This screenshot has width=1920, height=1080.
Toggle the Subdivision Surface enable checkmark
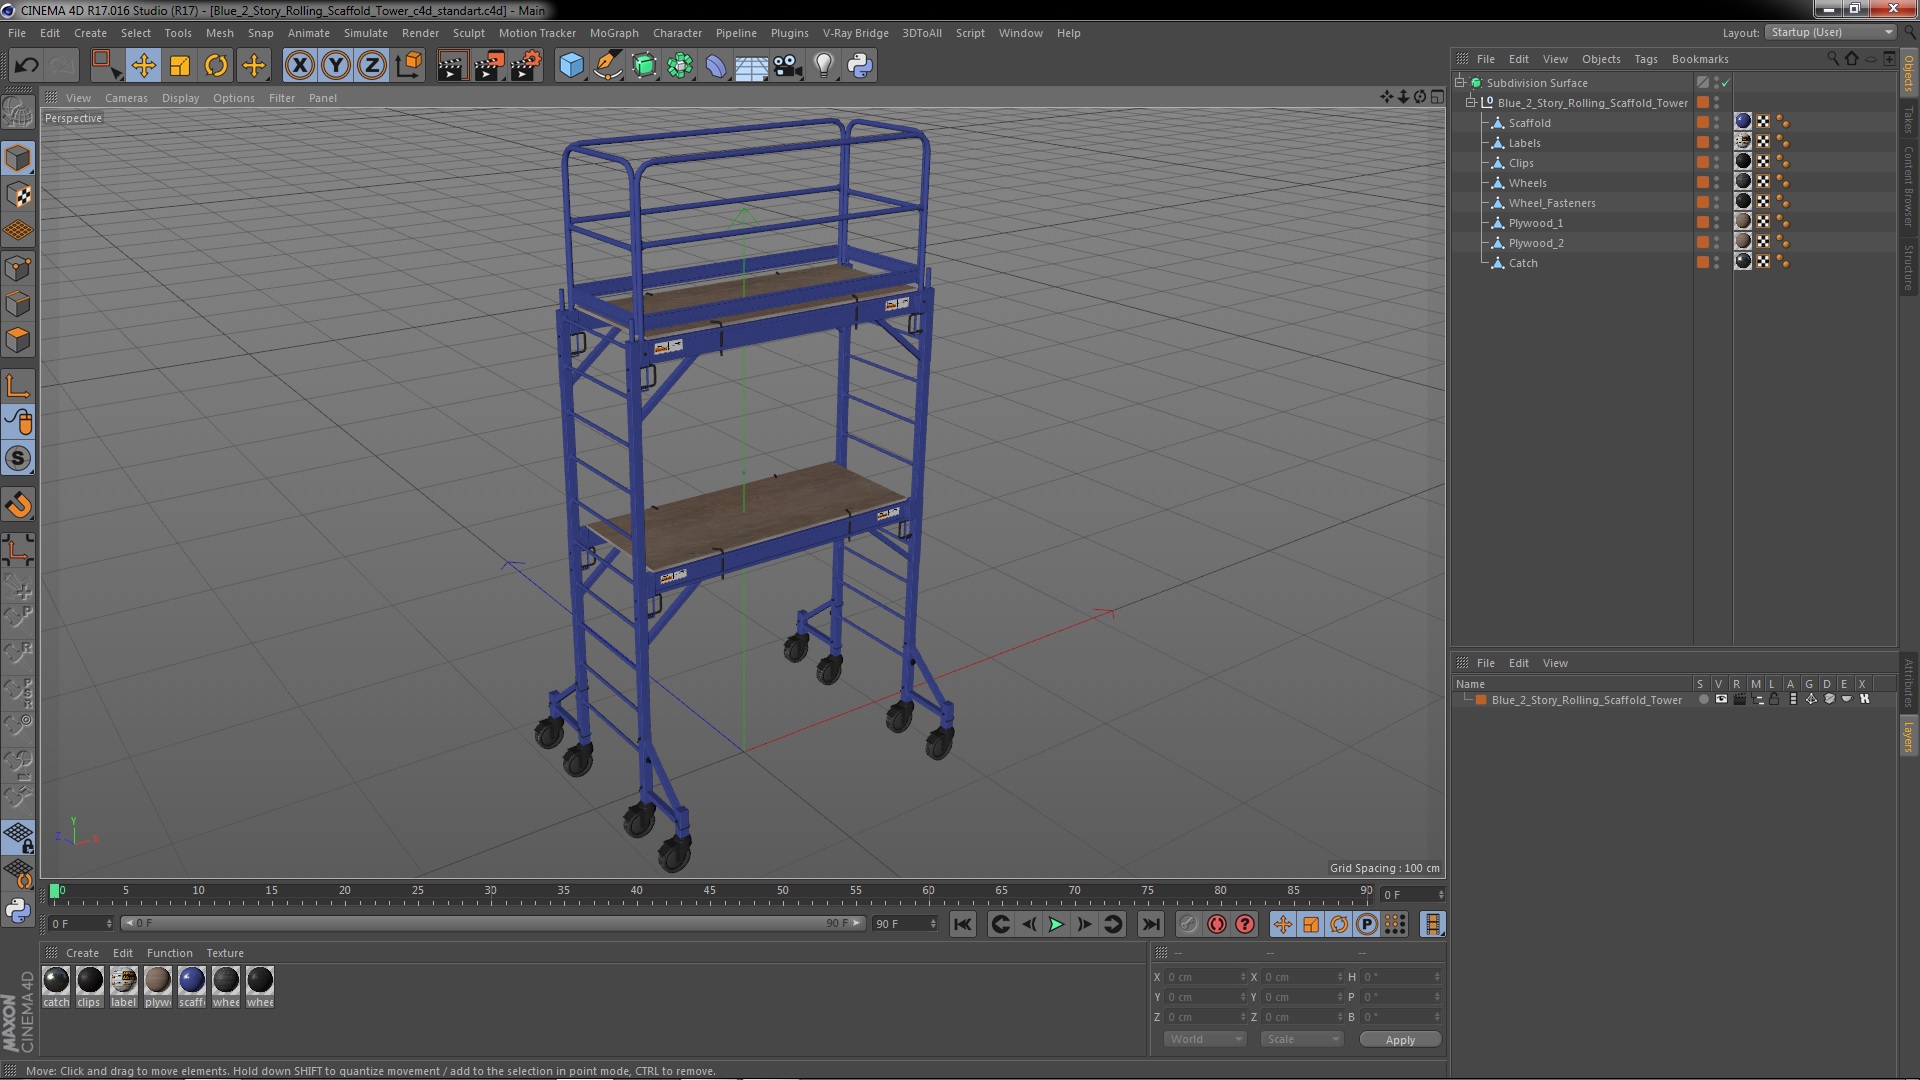(1725, 83)
